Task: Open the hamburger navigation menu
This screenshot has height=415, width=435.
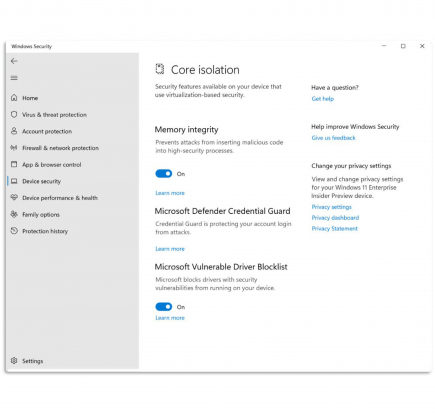Action: pyautogui.click(x=14, y=78)
